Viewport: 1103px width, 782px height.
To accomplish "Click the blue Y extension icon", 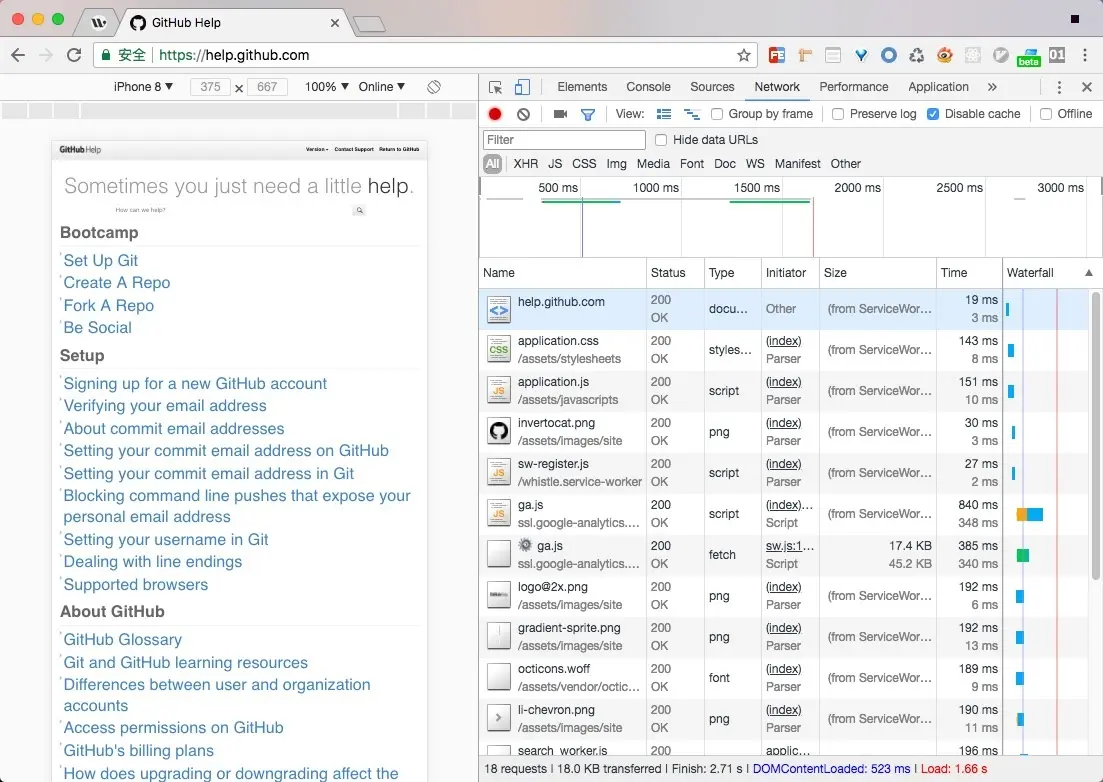I will (x=861, y=55).
